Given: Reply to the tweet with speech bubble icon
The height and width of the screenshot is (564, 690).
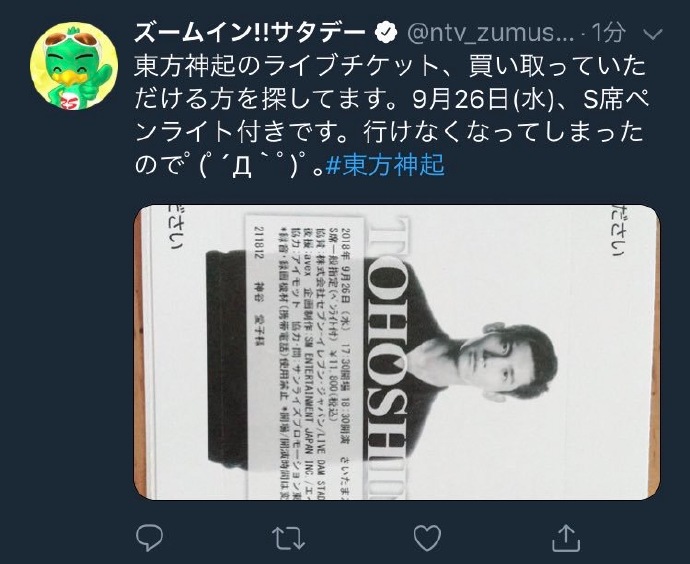Looking at the screenshot, I should (x=149, y=537).
